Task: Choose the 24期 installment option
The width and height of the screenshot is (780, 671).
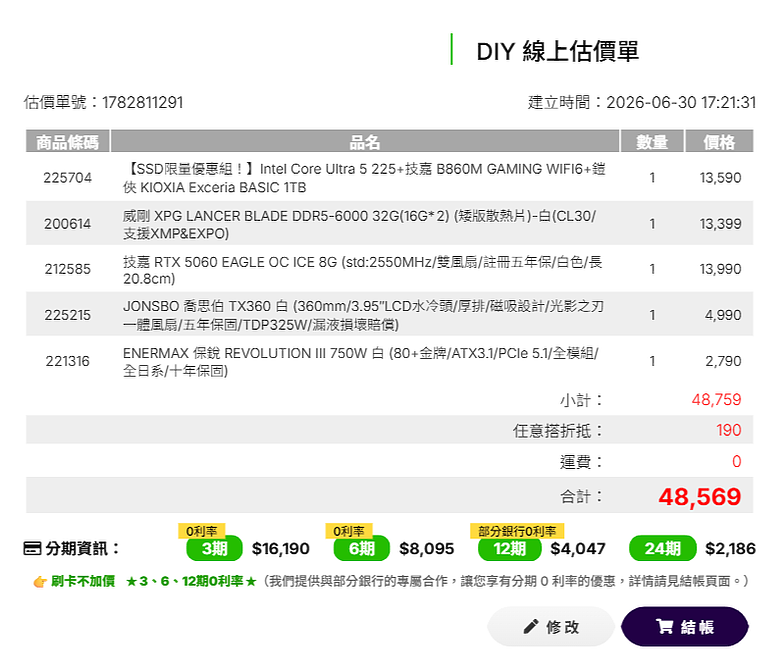Action: pos(663,548)
